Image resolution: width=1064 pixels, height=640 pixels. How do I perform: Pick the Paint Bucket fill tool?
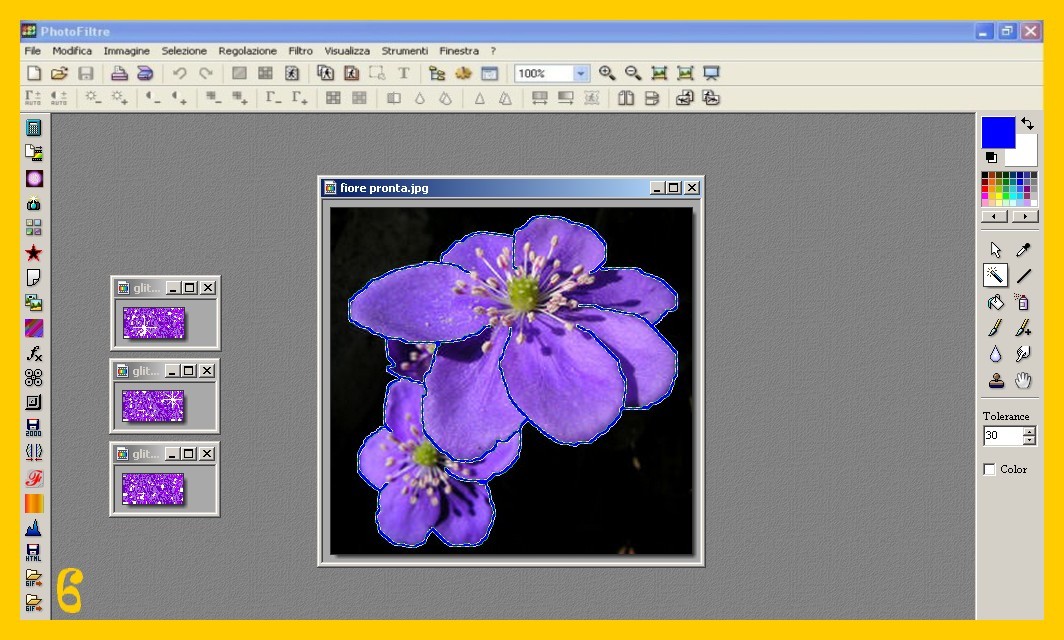pos(995,302)
